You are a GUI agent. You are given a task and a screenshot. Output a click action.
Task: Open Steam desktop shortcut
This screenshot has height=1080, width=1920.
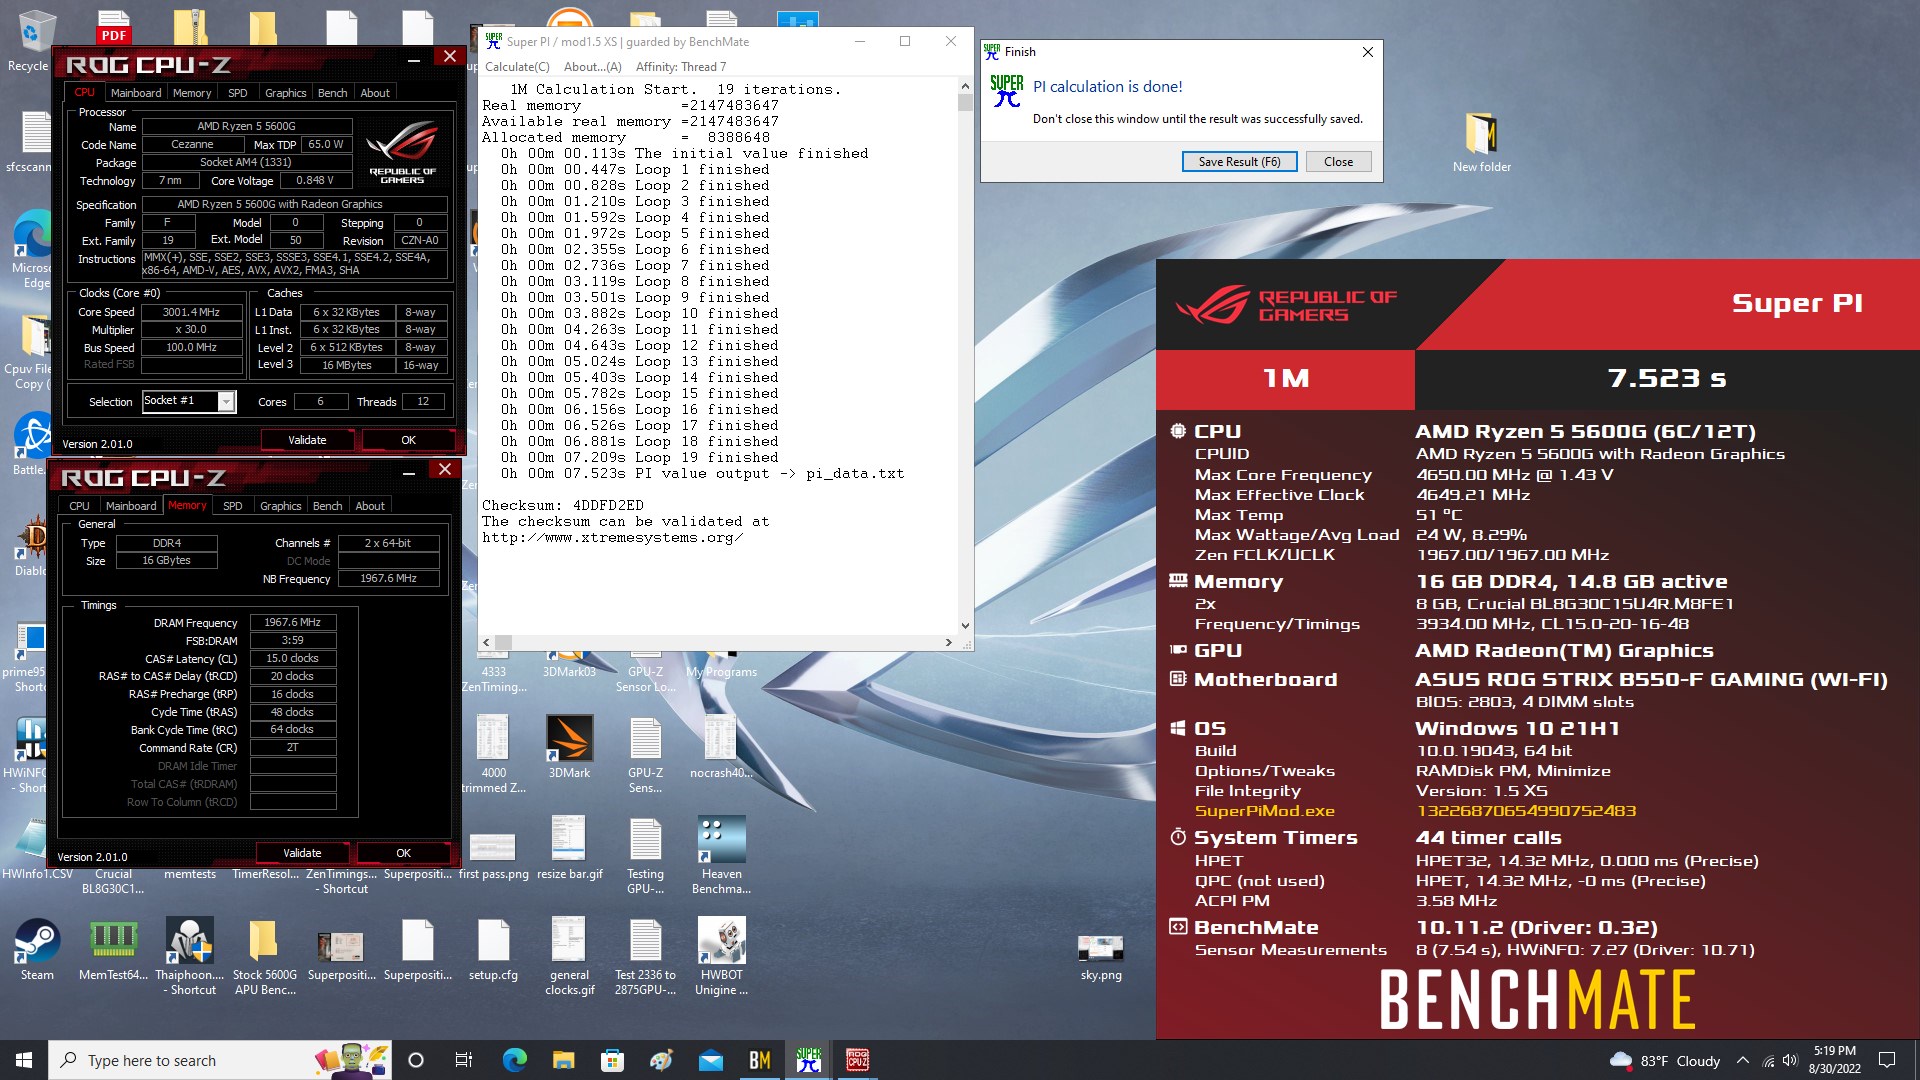point(37,950)
